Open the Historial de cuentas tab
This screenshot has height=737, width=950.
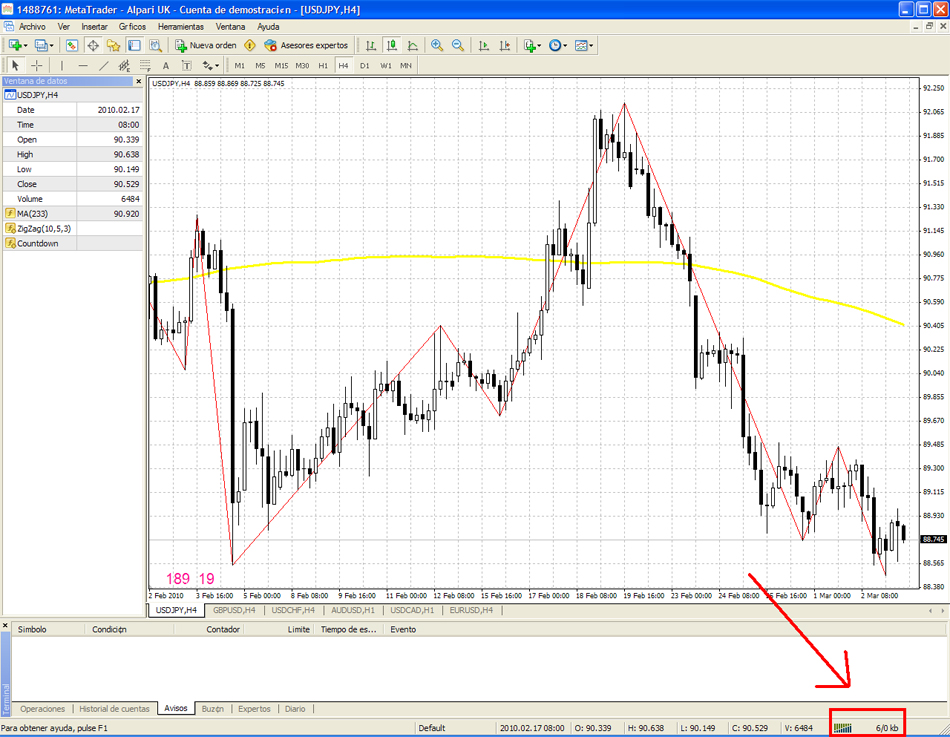(114, 708)
